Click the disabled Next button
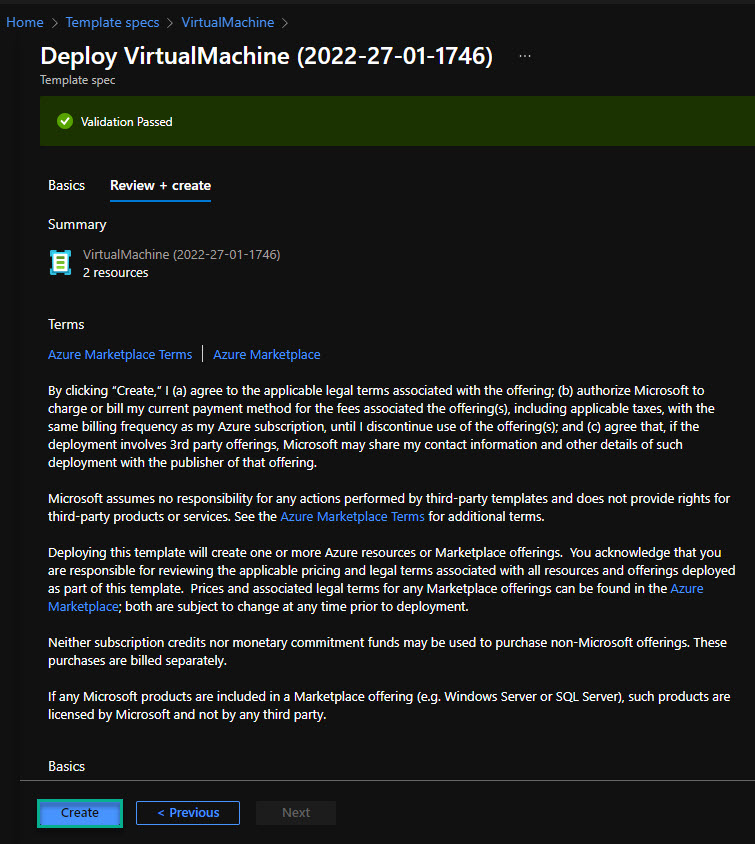 (296, 812)
